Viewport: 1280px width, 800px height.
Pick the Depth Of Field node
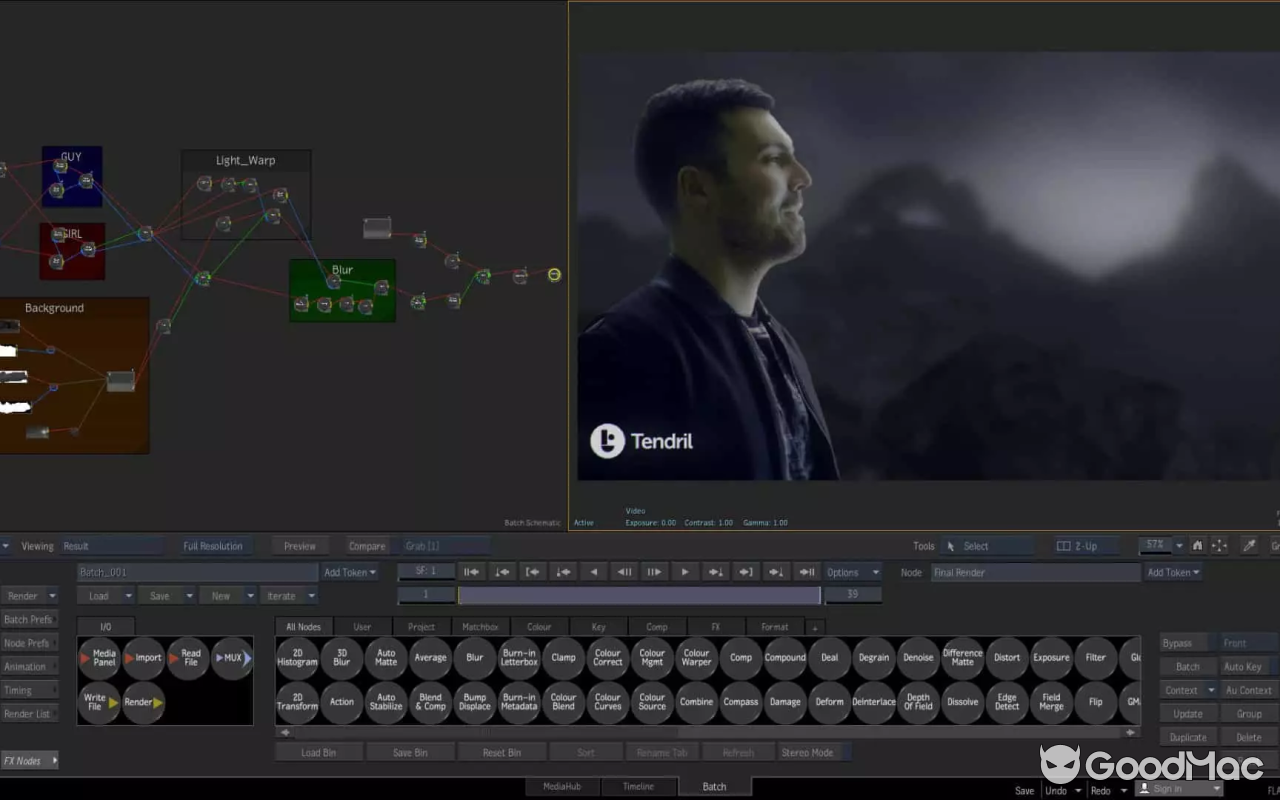click(x=917, y=702)
